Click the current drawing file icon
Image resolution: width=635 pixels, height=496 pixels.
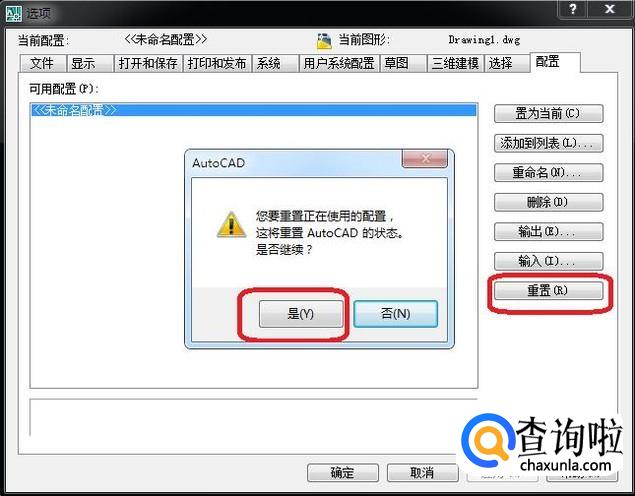click(324, 40)
